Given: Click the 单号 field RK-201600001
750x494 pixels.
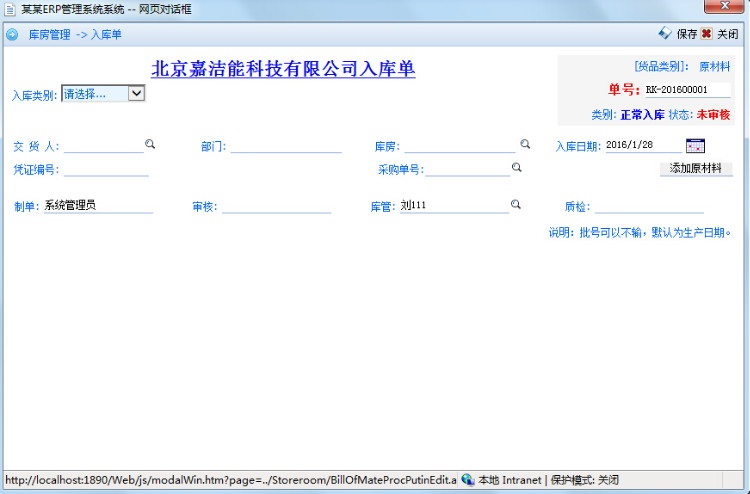Looking at the screenshot, I should pyautogui.click(x=688, y=89).
